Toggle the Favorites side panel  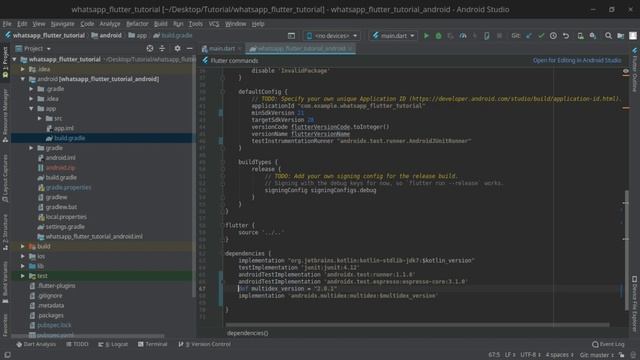(5, 325)
